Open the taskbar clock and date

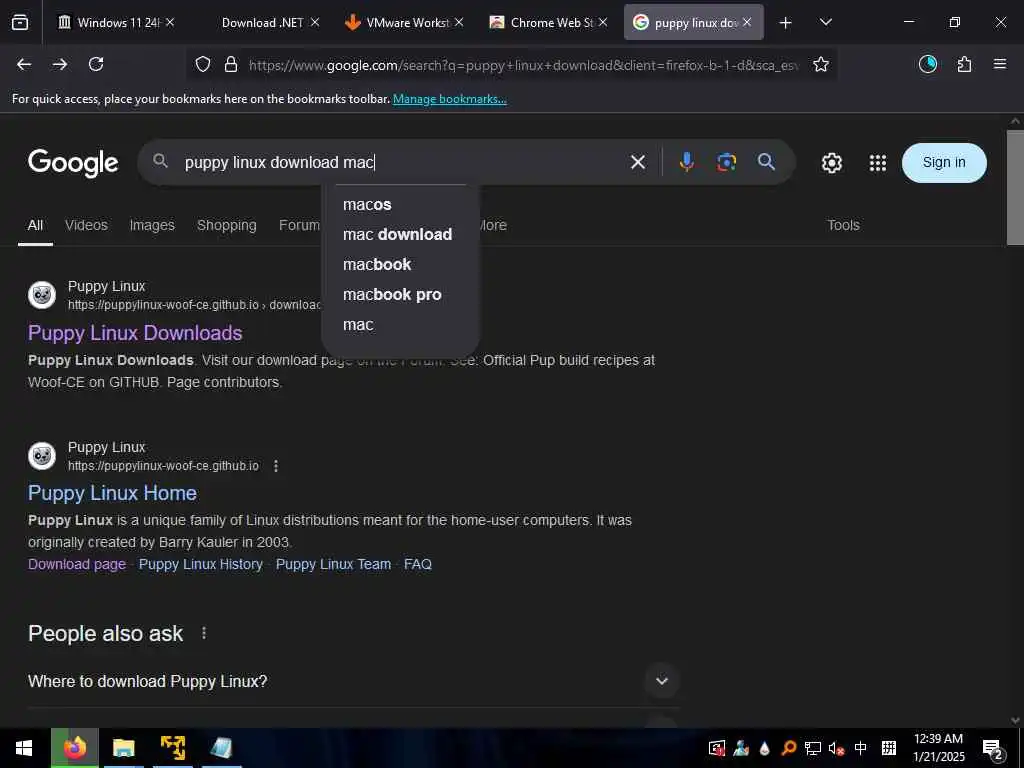point(938,748)
